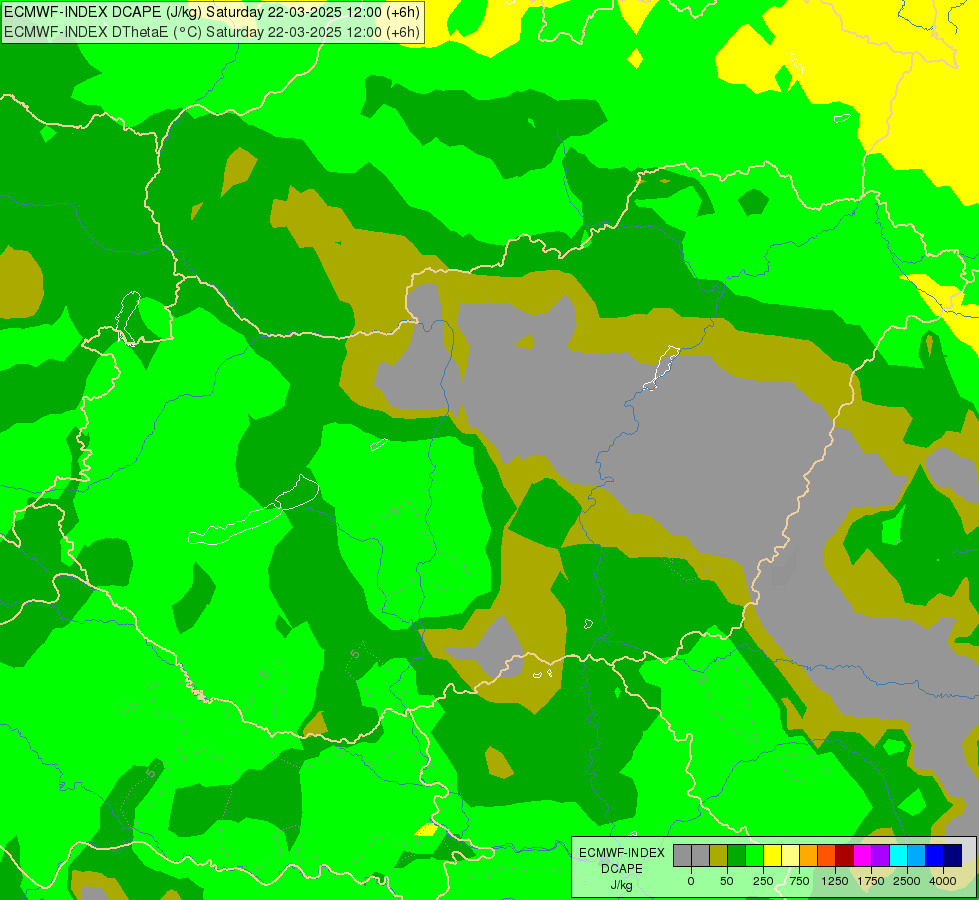Select the pure yellow legend swatch
This screenshot has width=979, height=900.
point(772,855)
